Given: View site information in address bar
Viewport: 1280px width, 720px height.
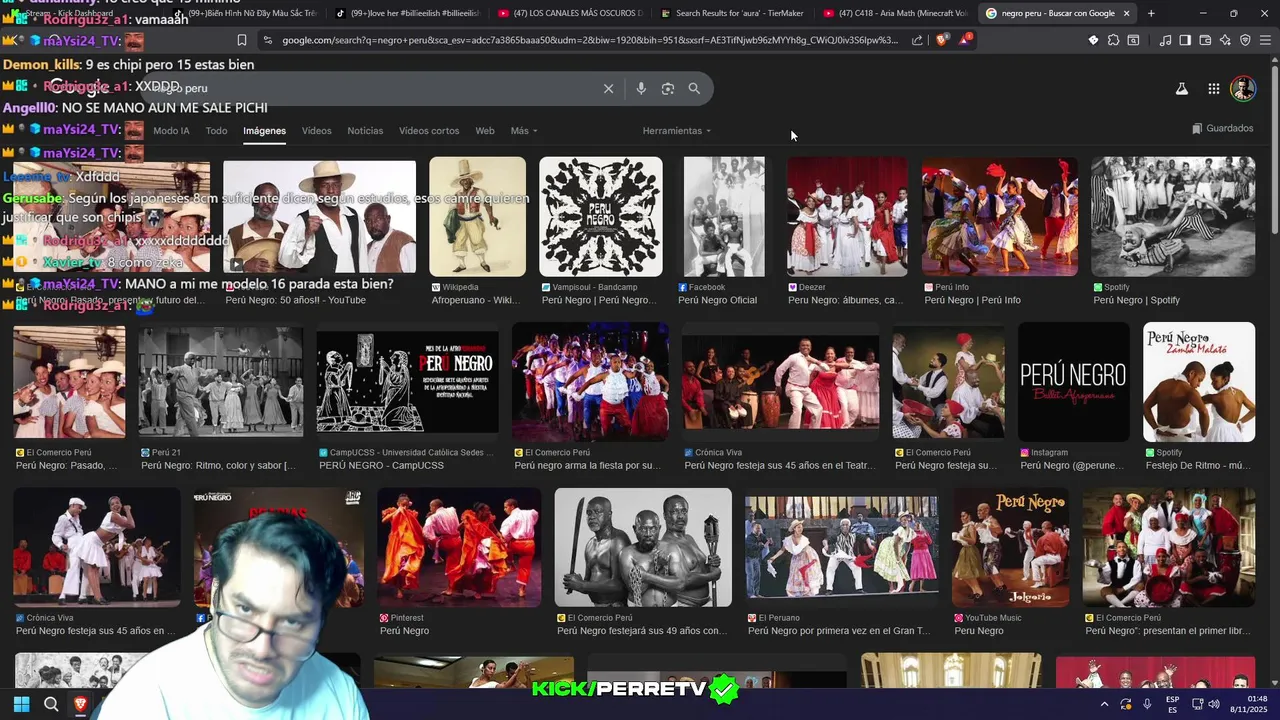Looking at the screenshot, I should pyautogui.click(x=268, y=40).
